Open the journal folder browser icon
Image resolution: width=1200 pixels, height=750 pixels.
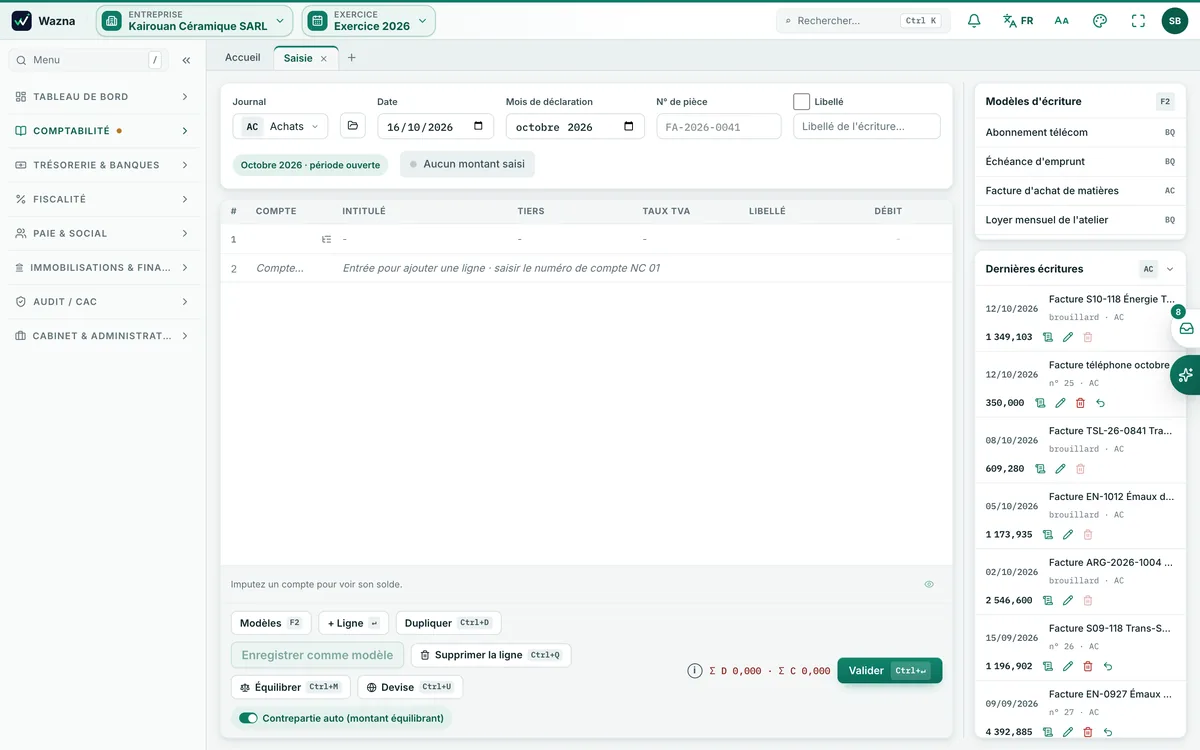tap(352, 126)
